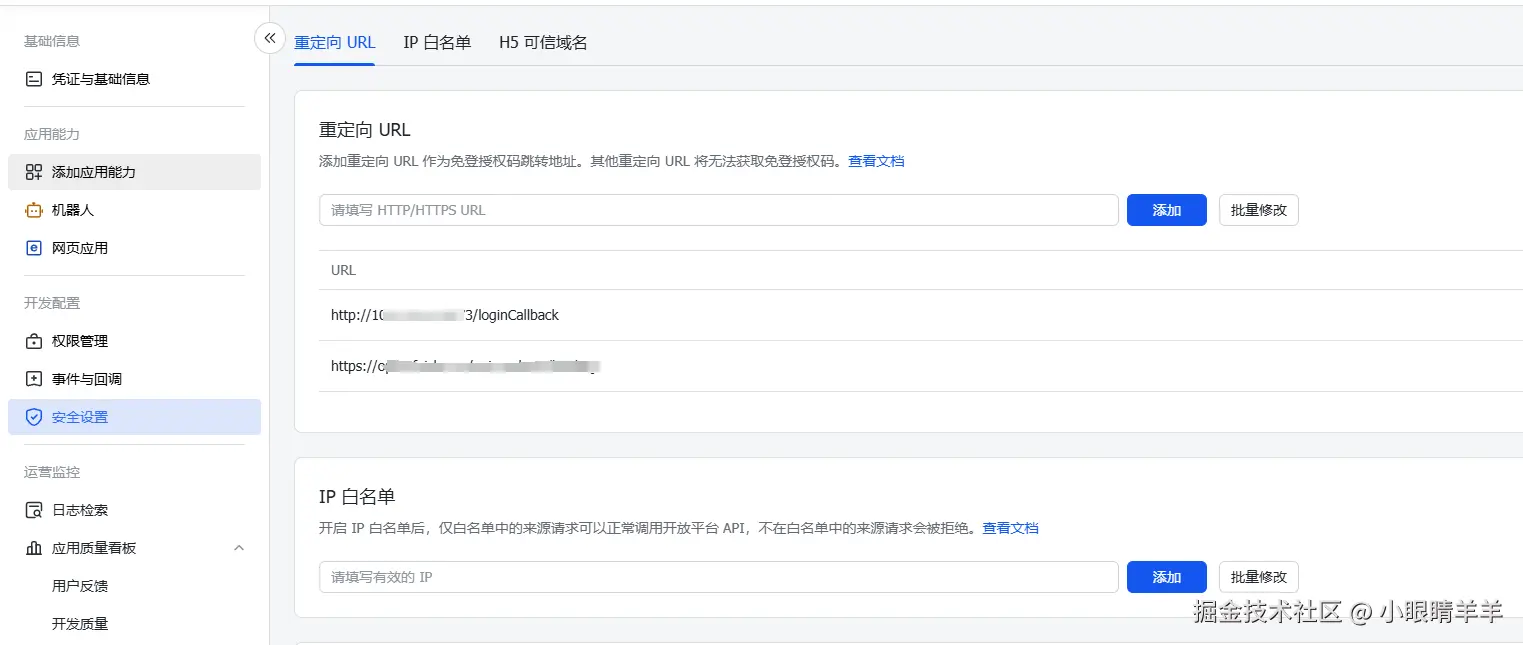Viewport: 1523px width, 645px height.
Task: Click the 开发配置 sidebar group label
Action: pos(52,303)
